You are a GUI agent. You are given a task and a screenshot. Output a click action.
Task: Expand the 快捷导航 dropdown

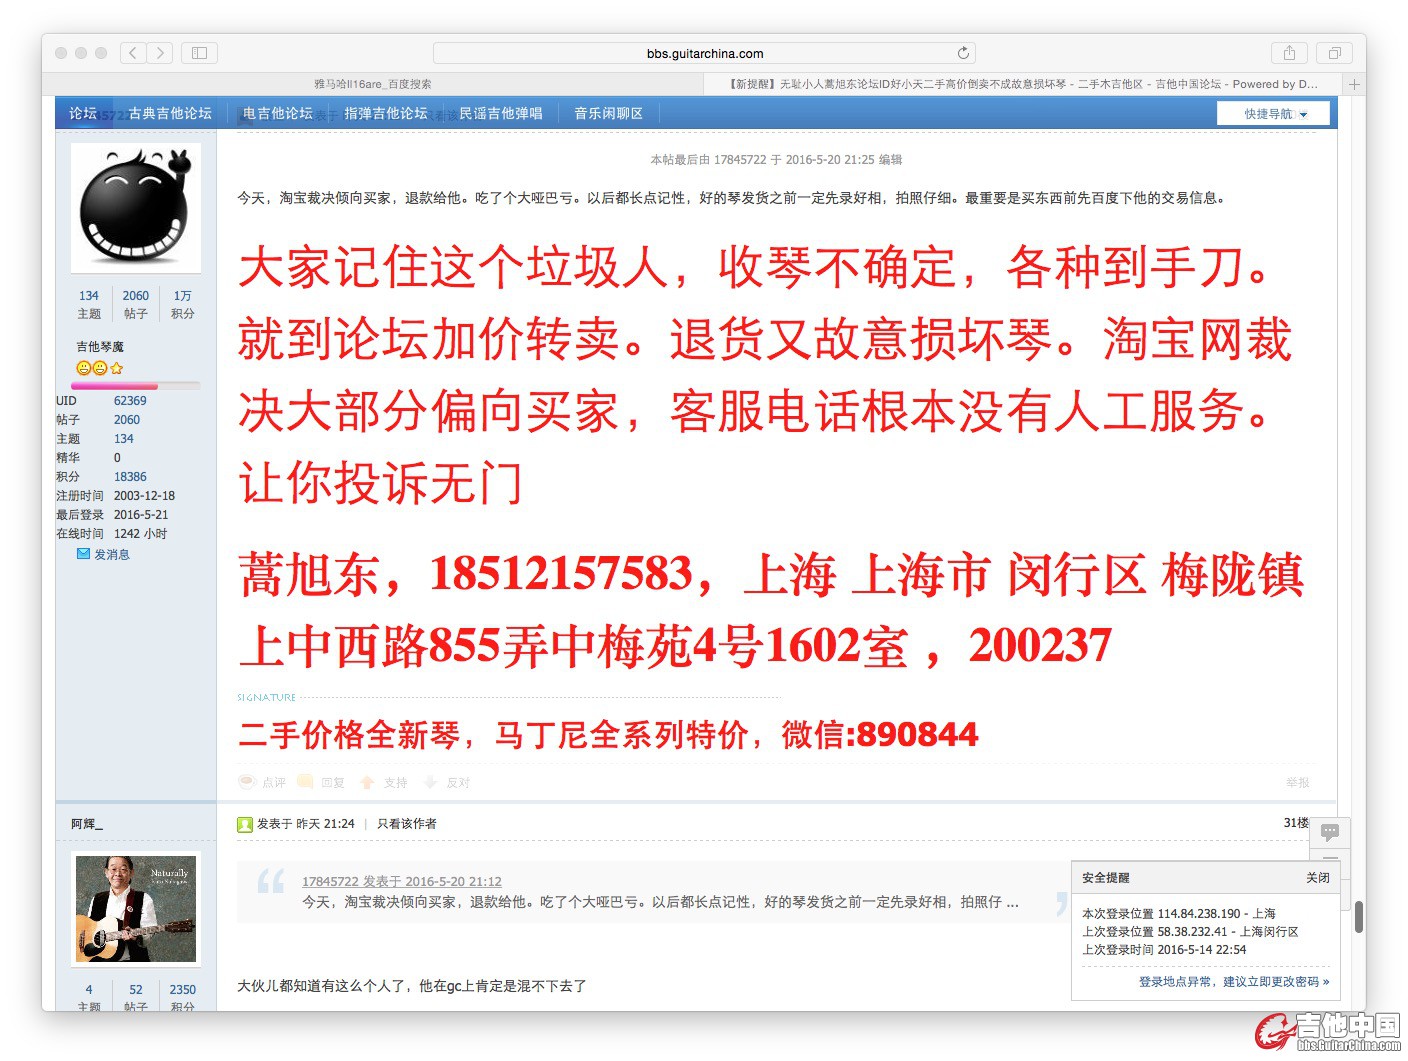click(x=1273, y=114)
